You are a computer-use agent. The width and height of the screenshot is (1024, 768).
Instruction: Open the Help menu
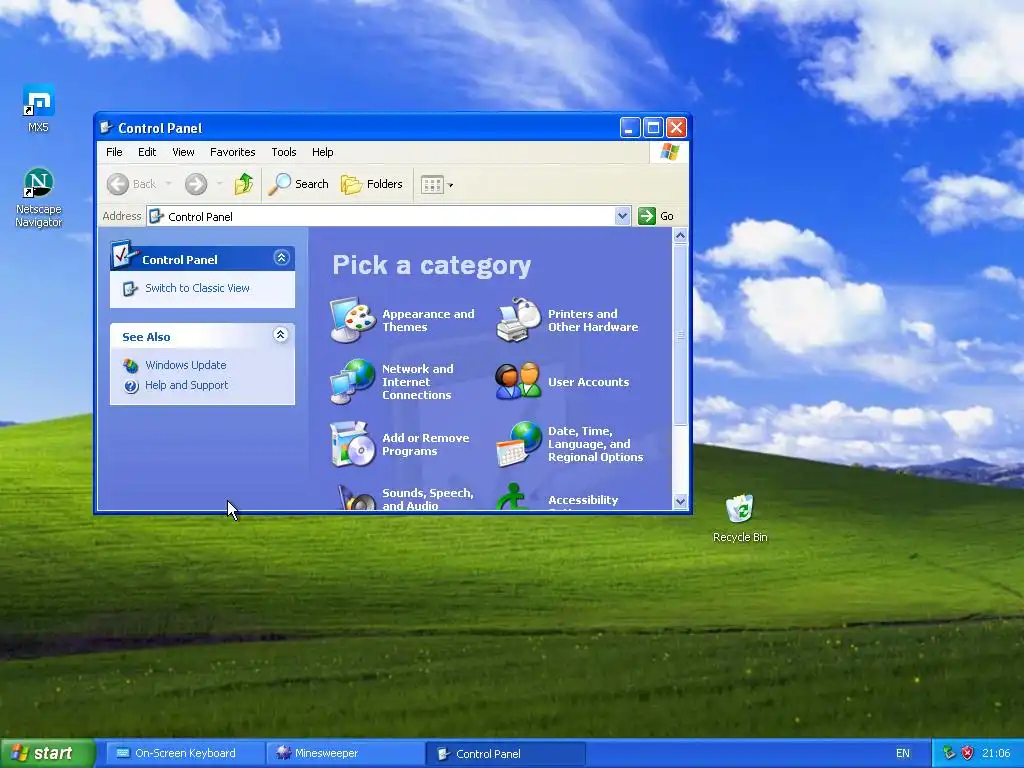[323, 152]
